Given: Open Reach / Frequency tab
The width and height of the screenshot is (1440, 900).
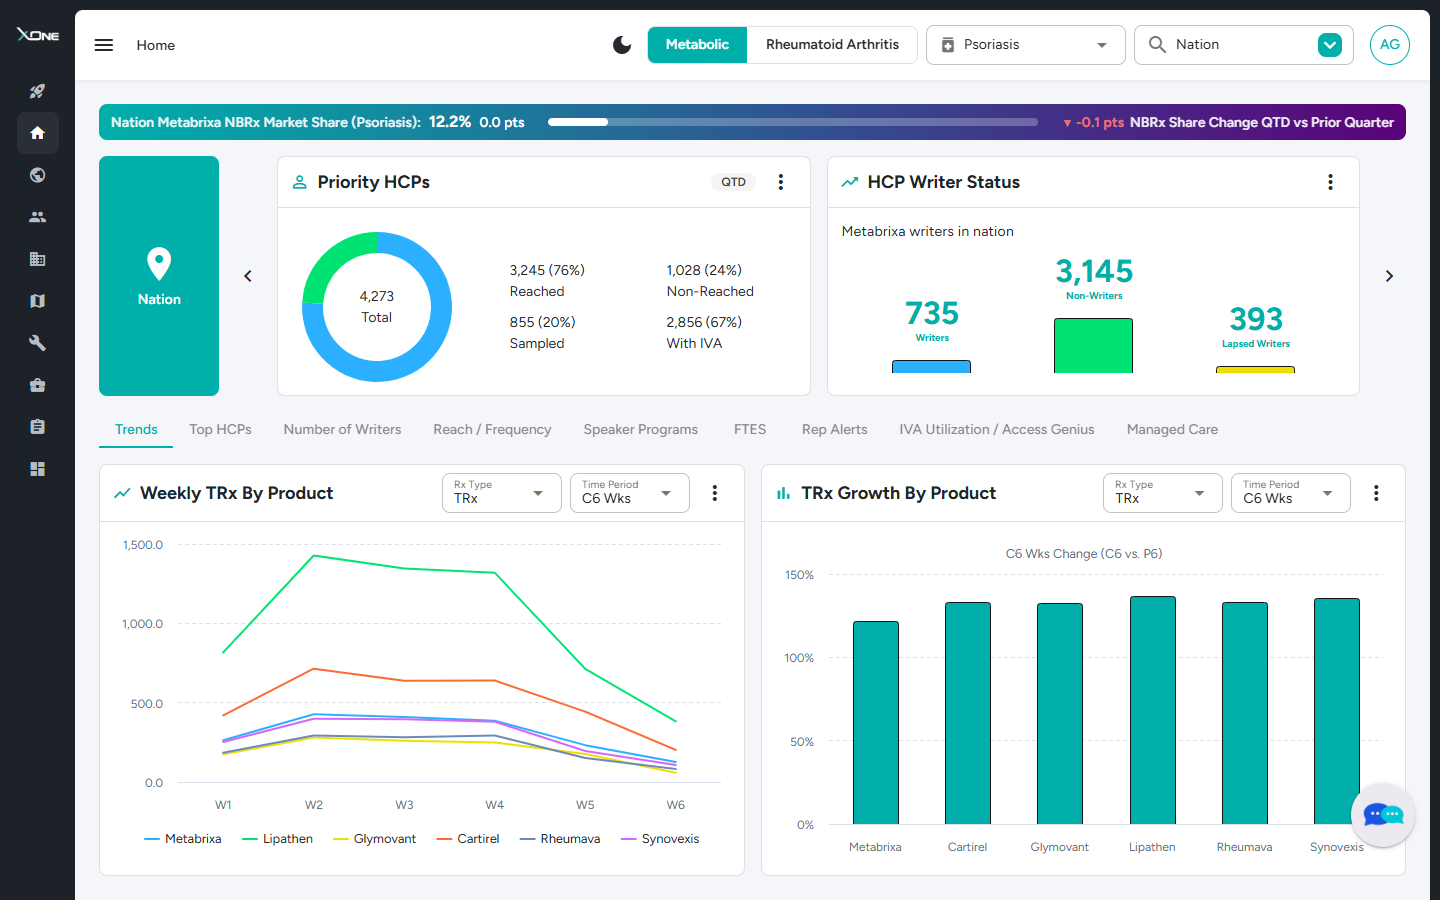Looking at the screenshot, I should click(492, 430).
